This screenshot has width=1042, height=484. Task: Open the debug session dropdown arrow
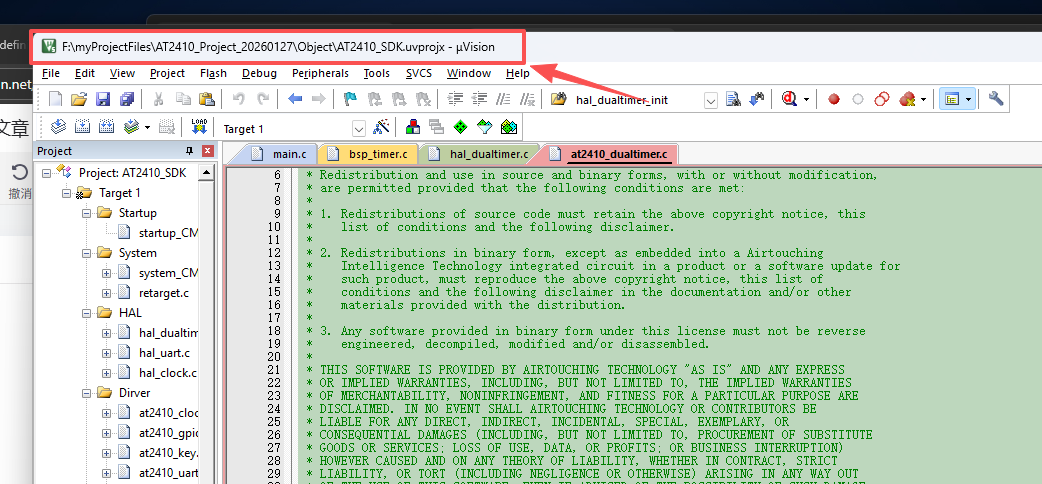coord(806,100)
